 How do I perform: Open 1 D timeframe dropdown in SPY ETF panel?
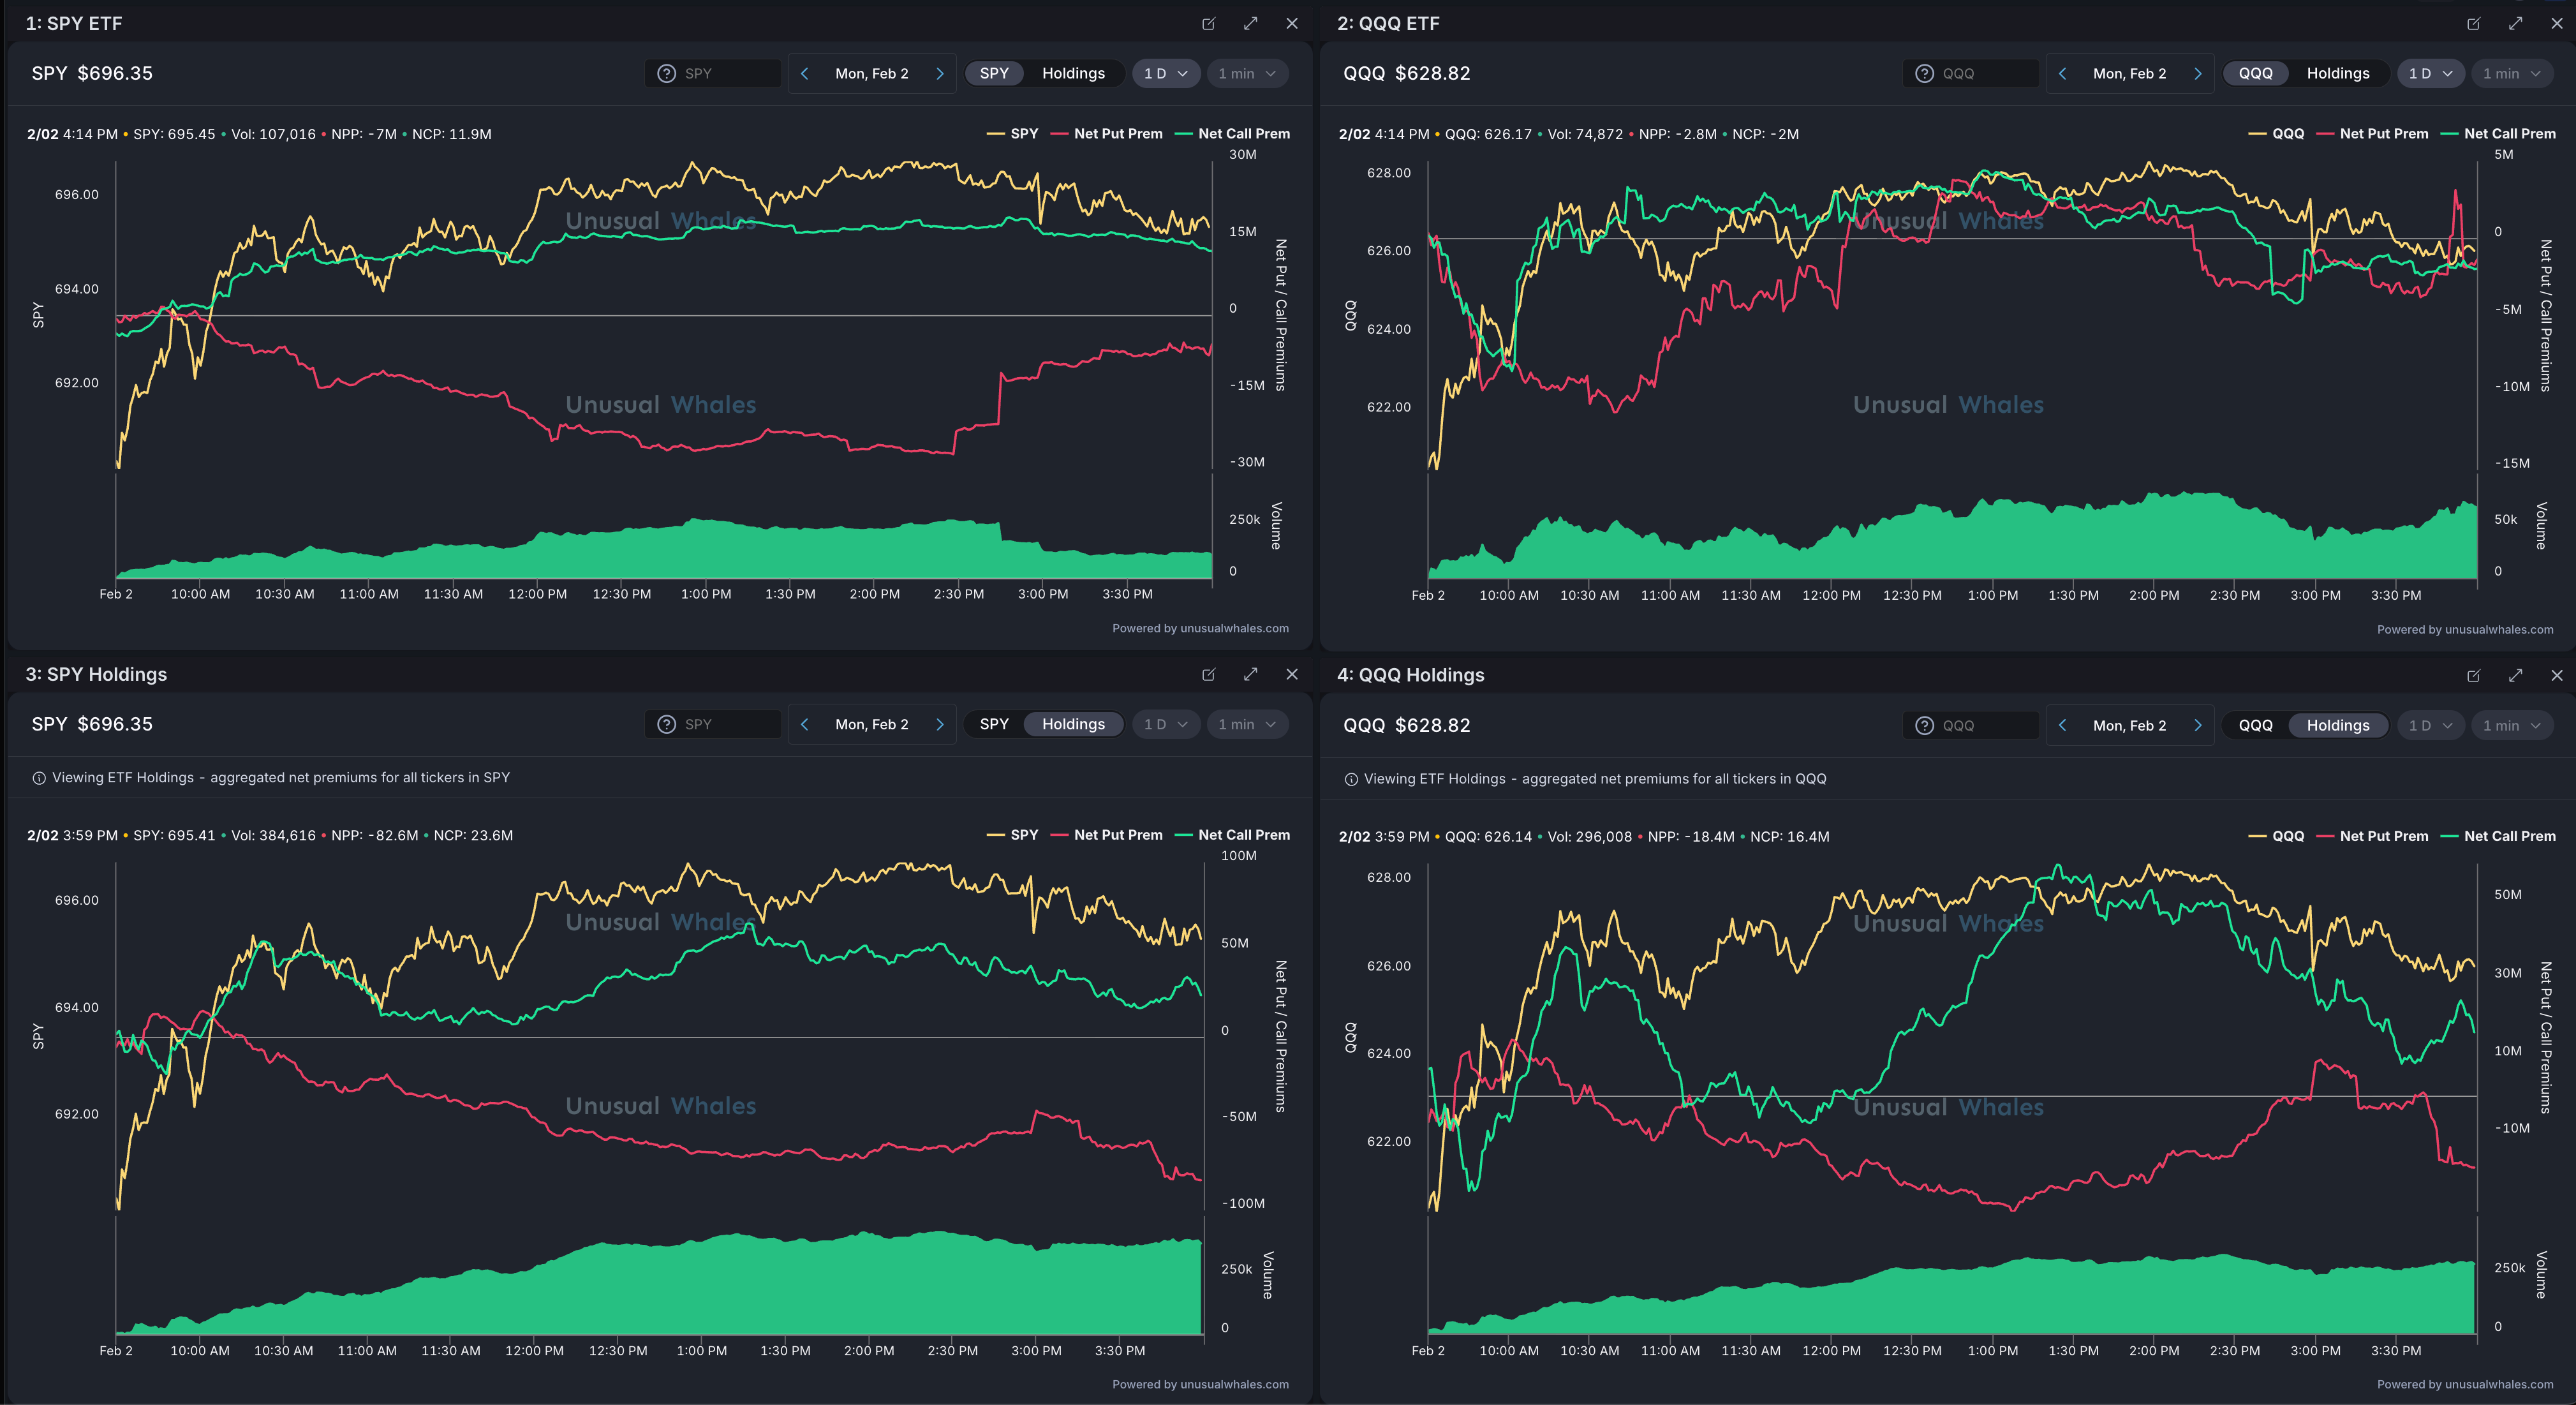1165,73
